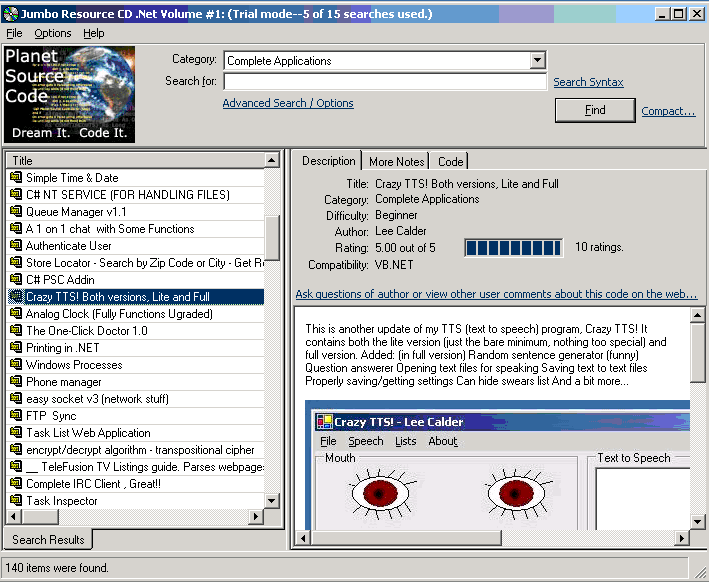Click the results list scroll right arrow
This screenshot has height=582, width=709.
(x=256, y=516)
